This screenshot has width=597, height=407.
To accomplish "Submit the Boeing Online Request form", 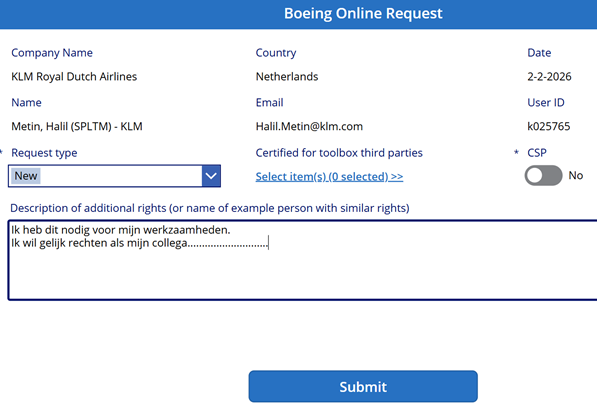I will coord(363,386).
